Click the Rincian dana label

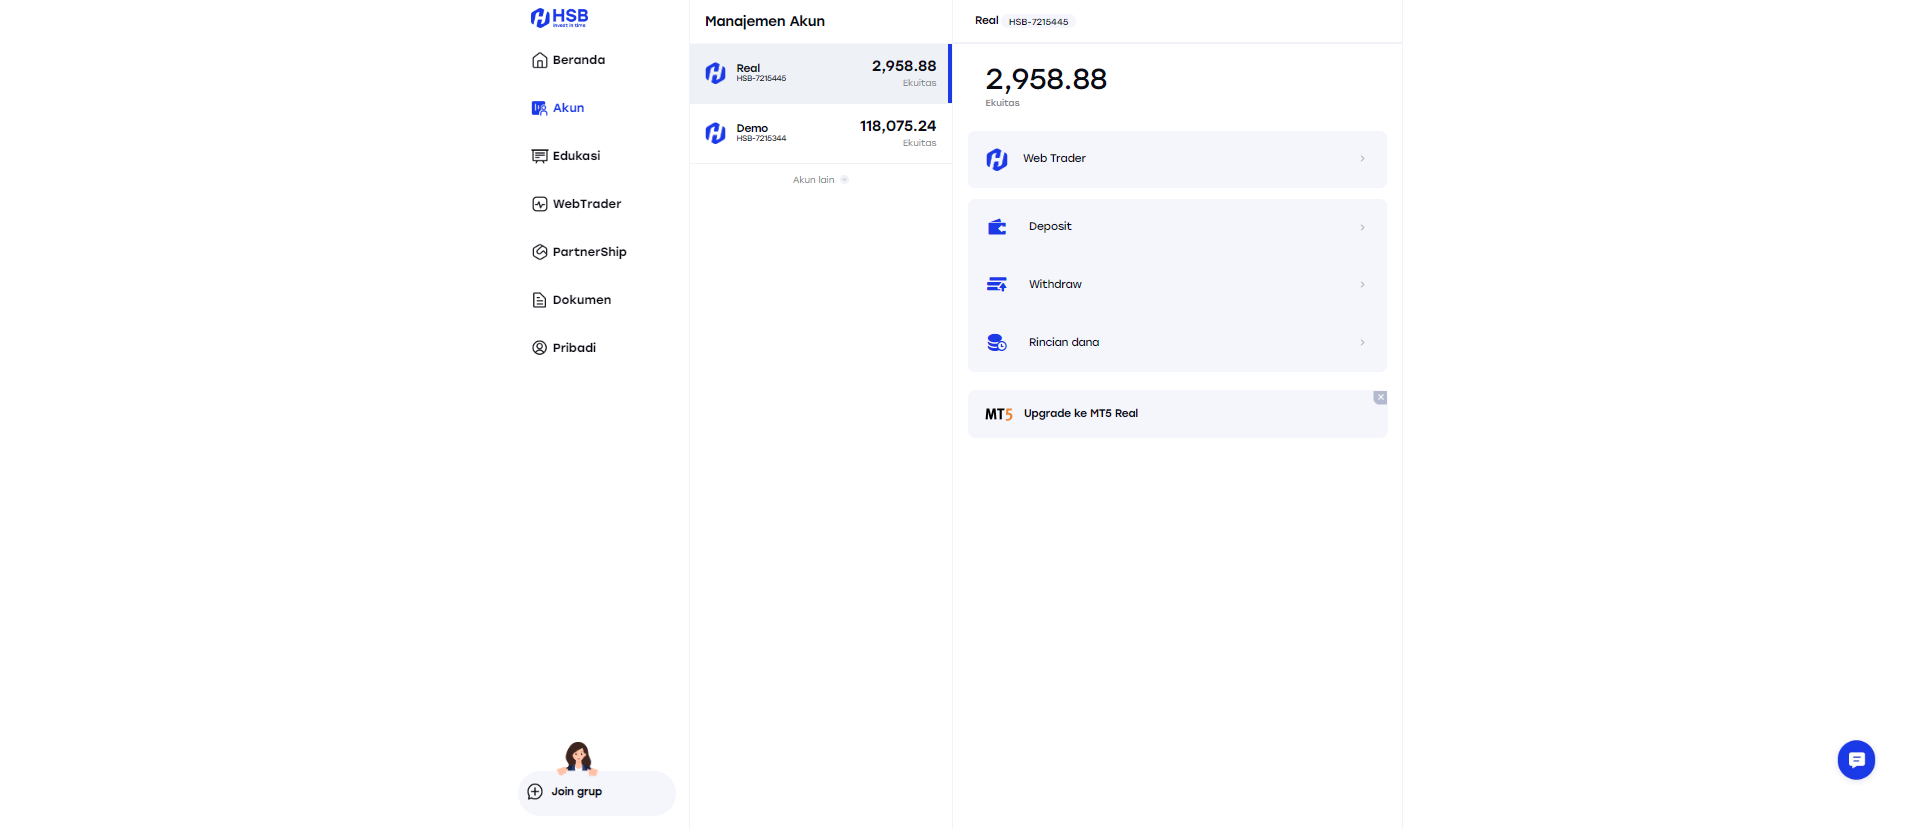(x=1064, y=343)
